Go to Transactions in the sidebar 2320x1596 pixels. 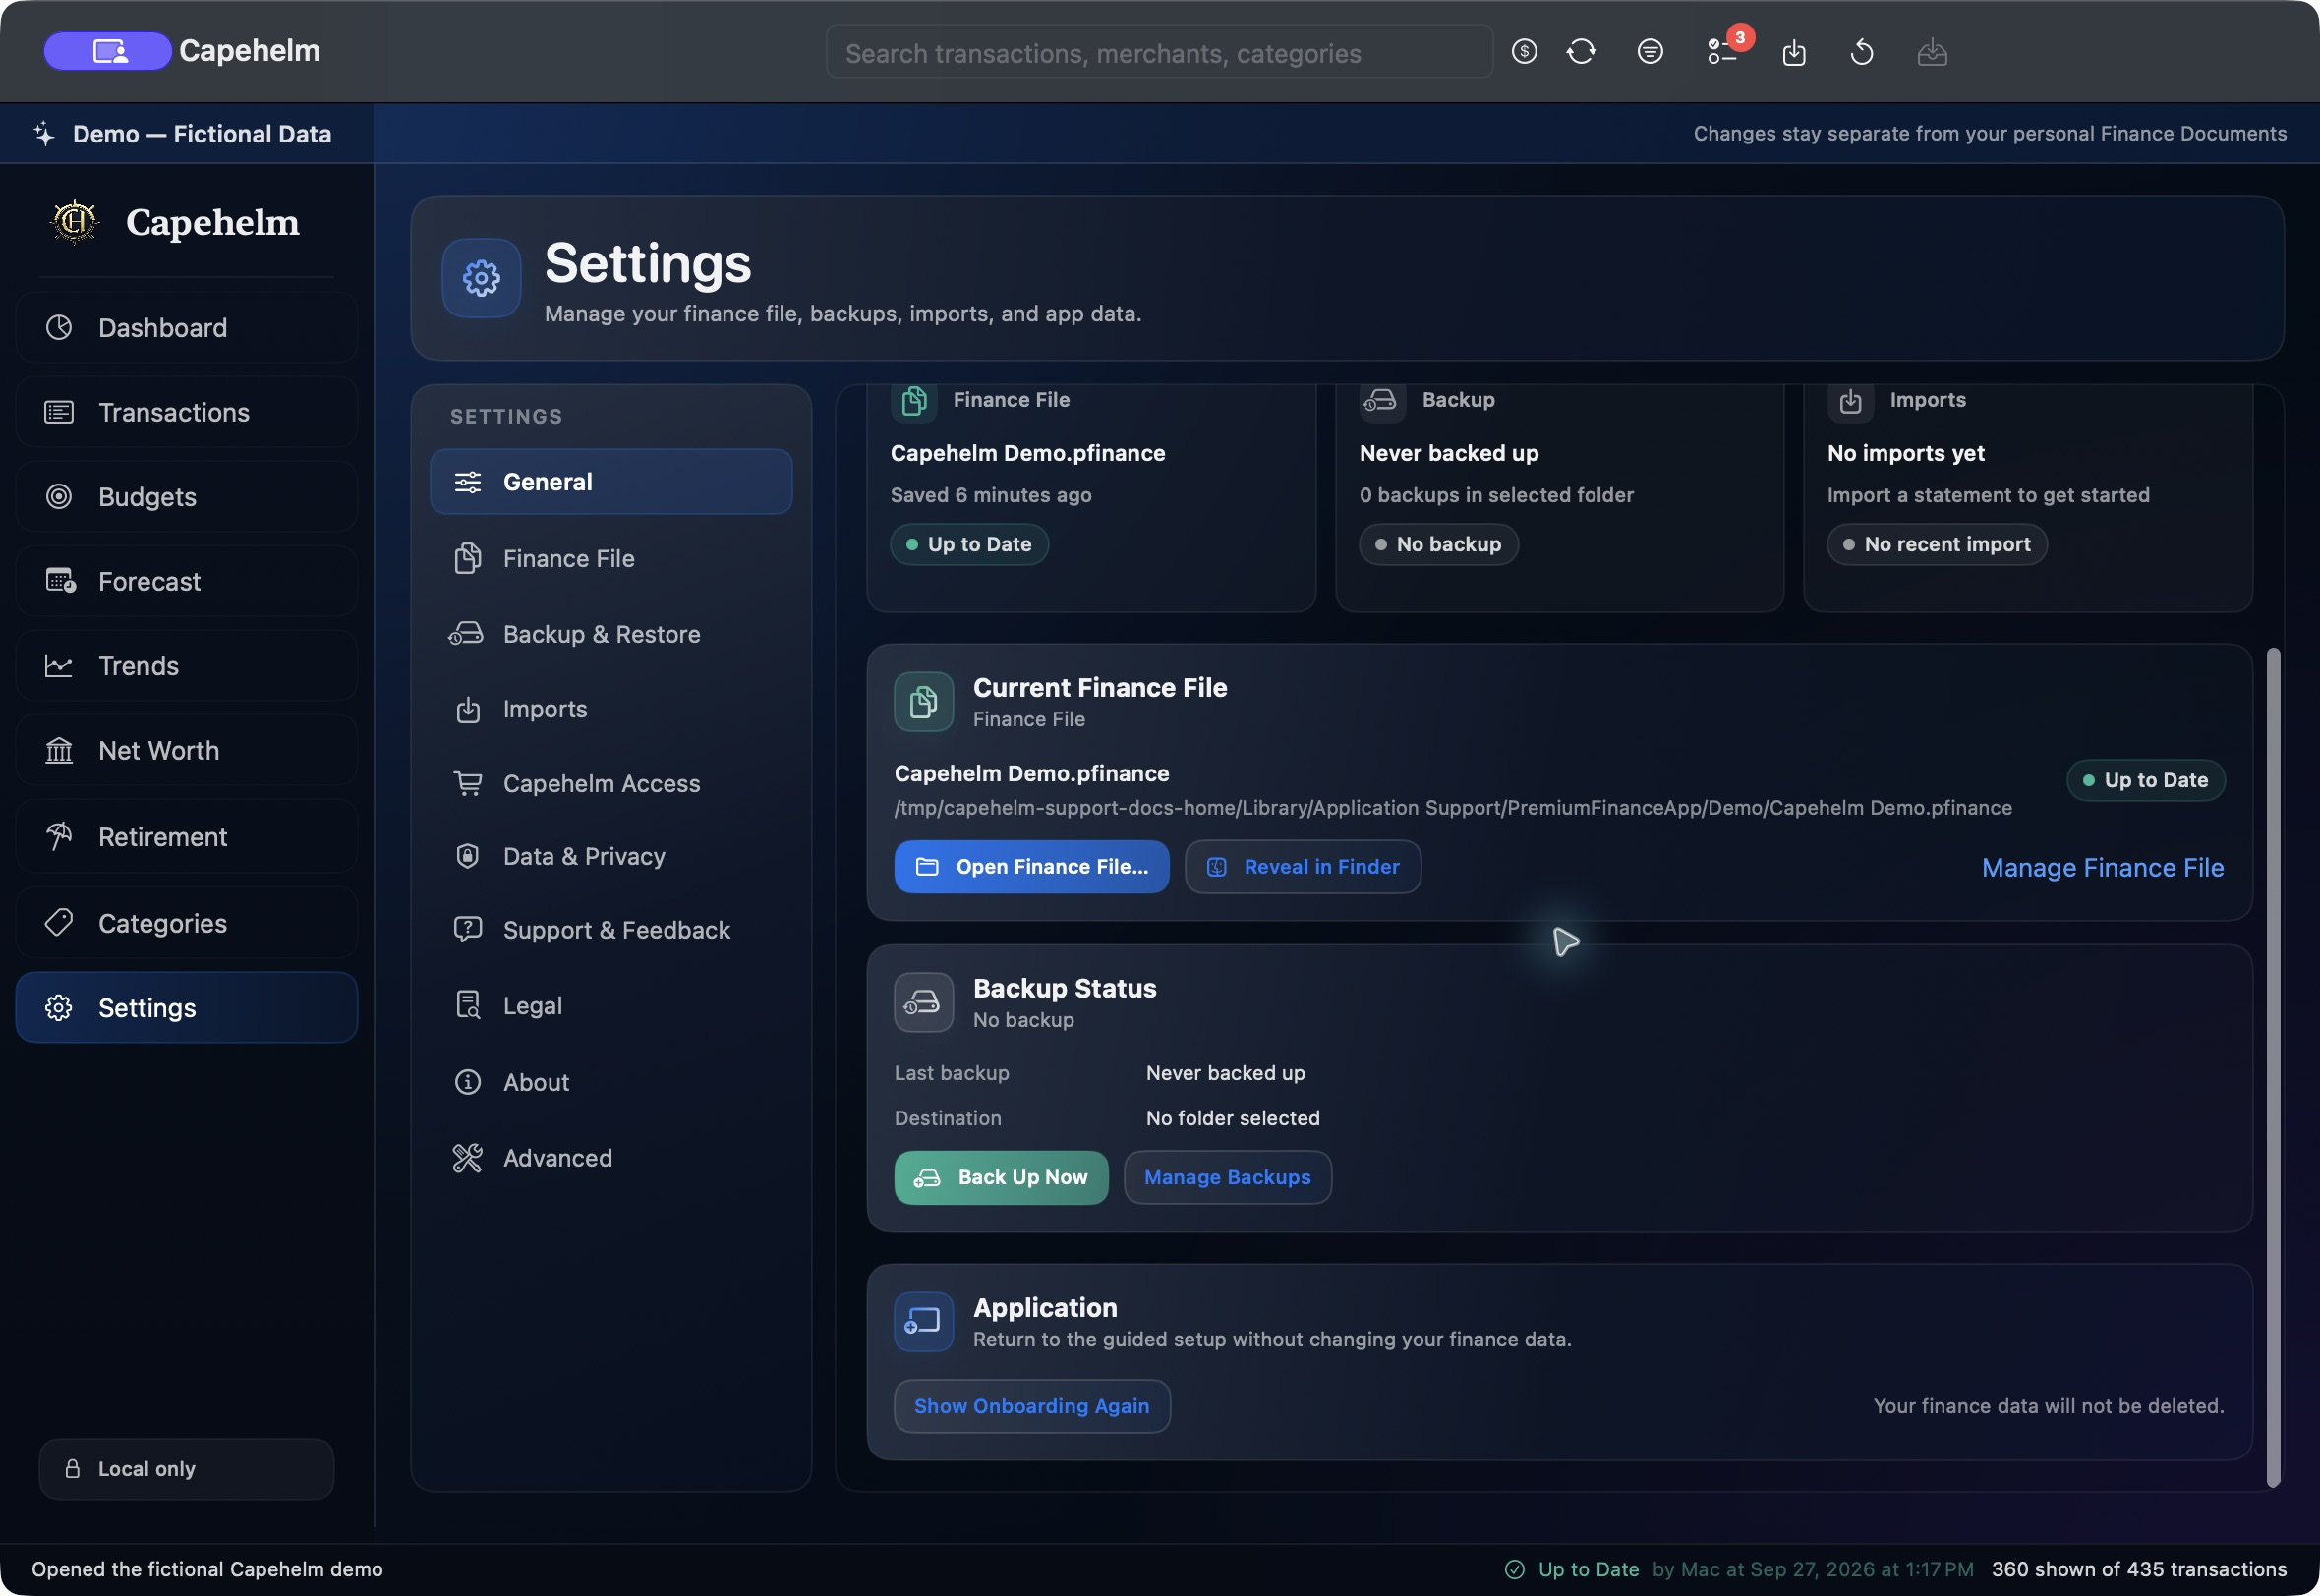pos(187,412)
